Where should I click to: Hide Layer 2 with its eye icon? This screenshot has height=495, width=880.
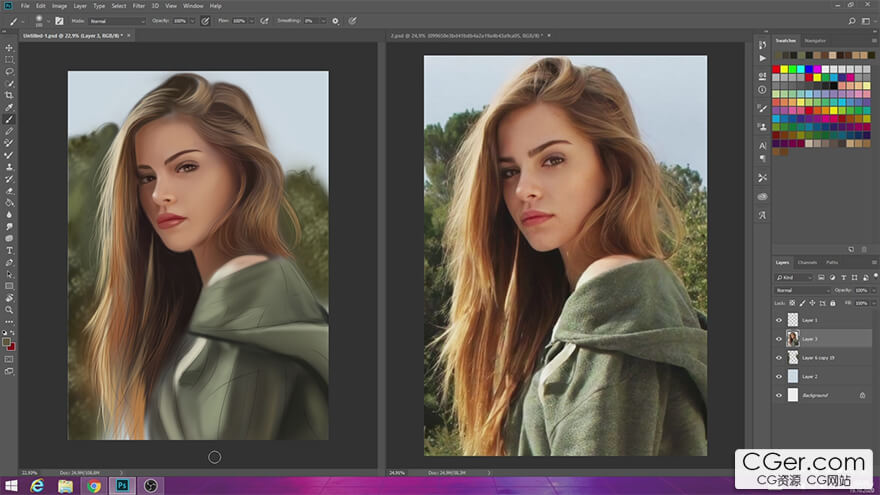click(779, 377)
